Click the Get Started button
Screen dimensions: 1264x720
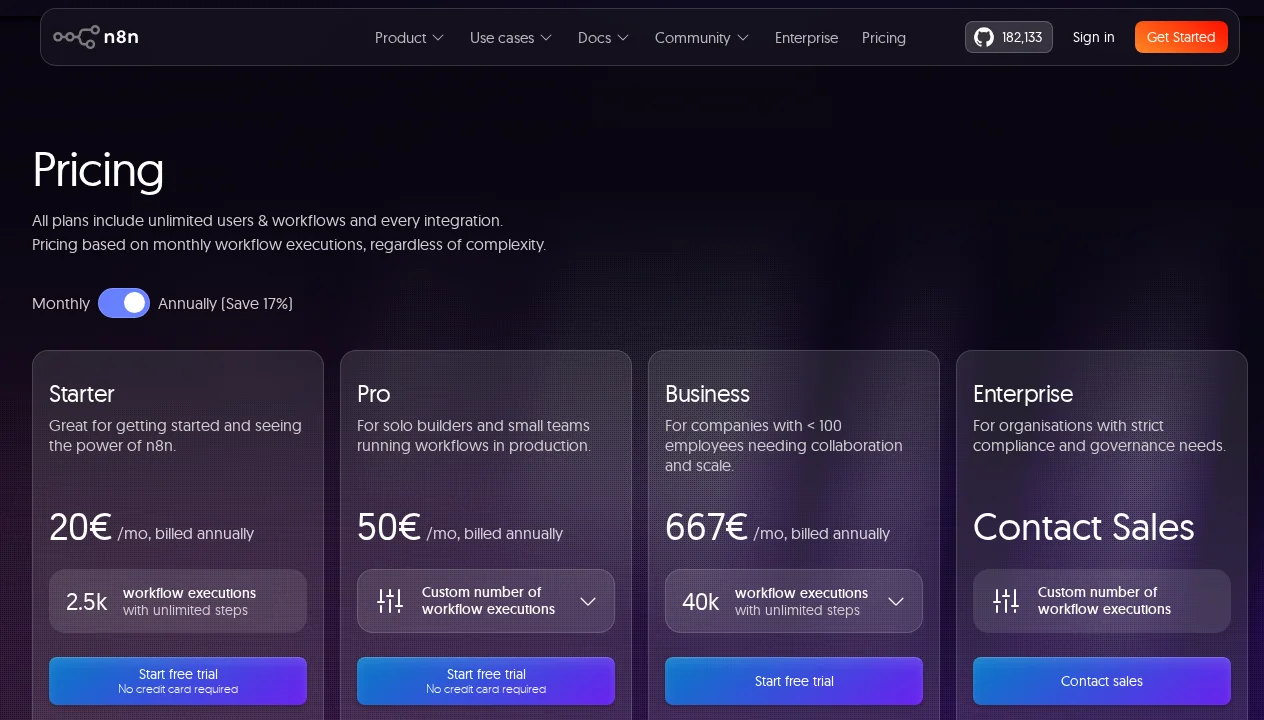click(x=1181, y=37)
